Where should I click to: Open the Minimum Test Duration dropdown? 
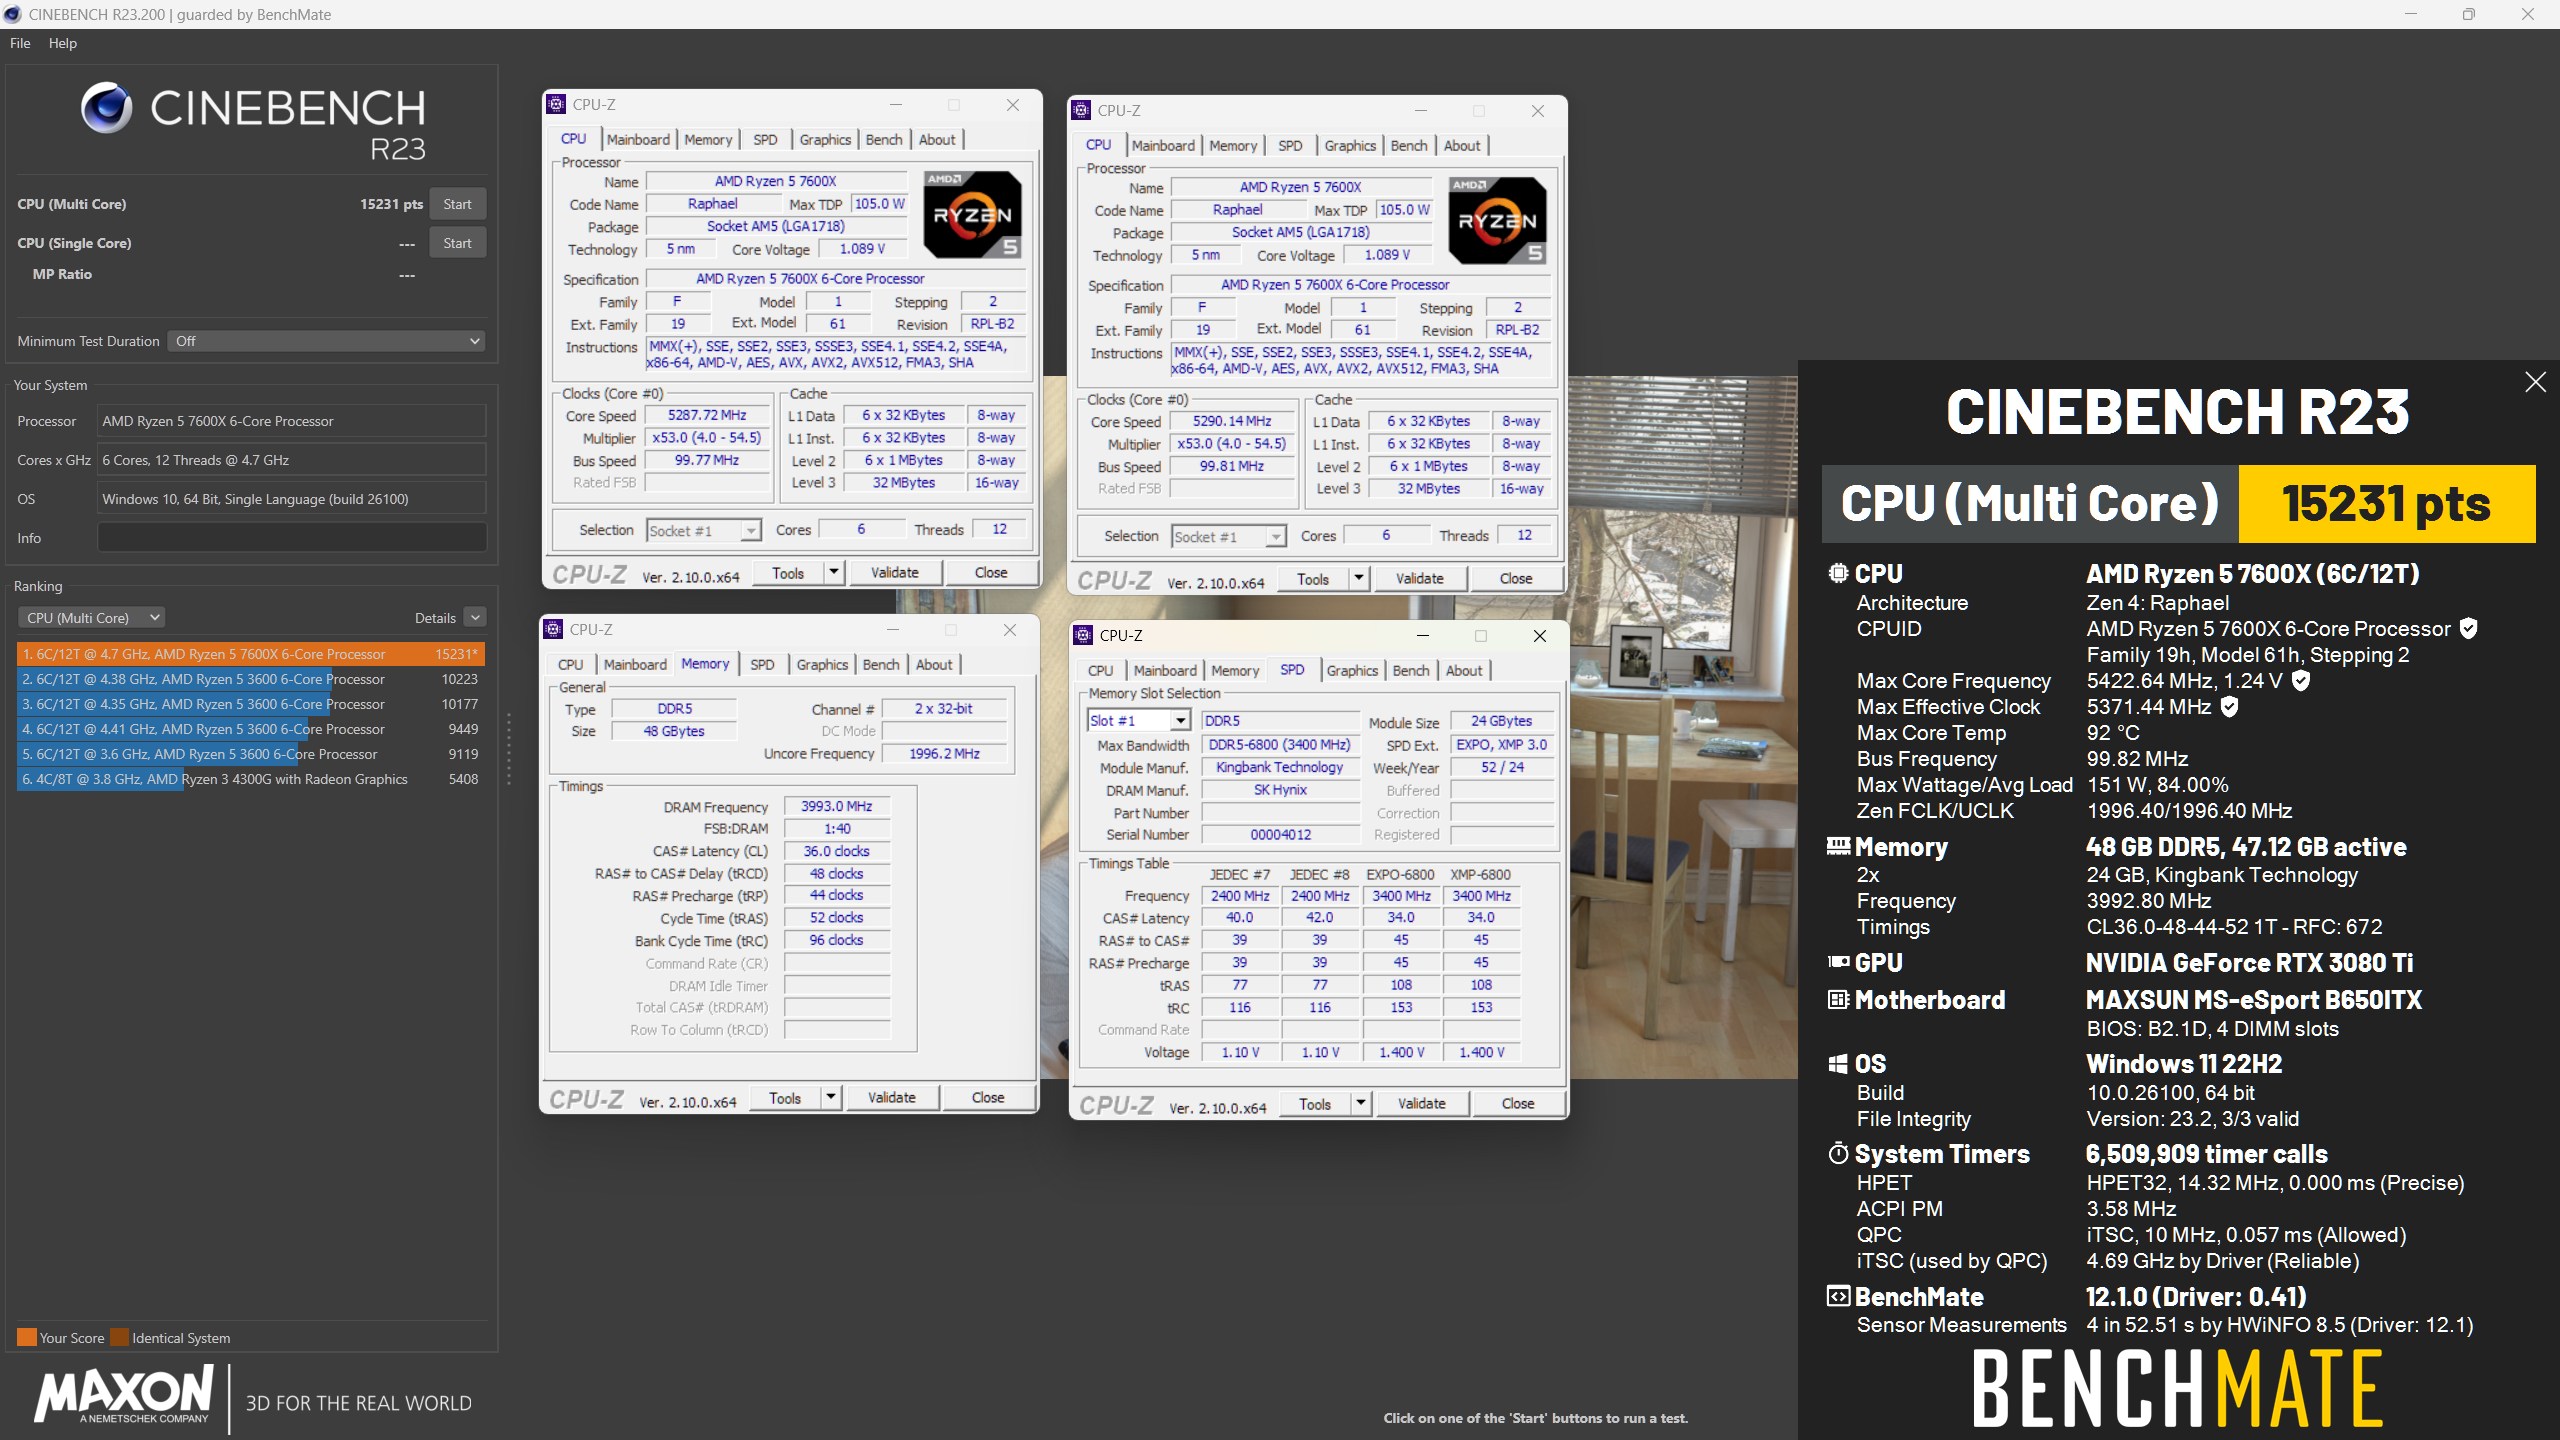tap(326, 341)
